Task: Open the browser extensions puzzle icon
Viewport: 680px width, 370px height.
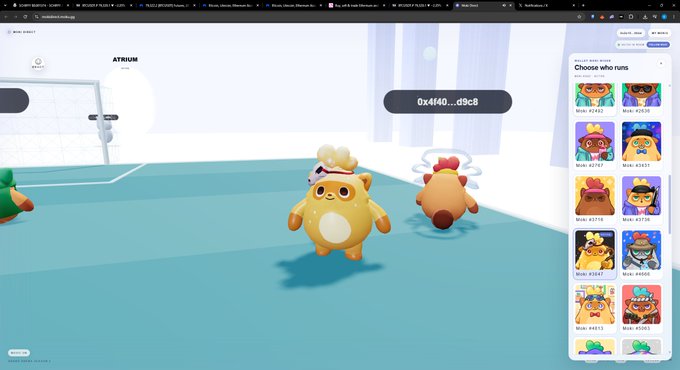Action: coord(631,16)
